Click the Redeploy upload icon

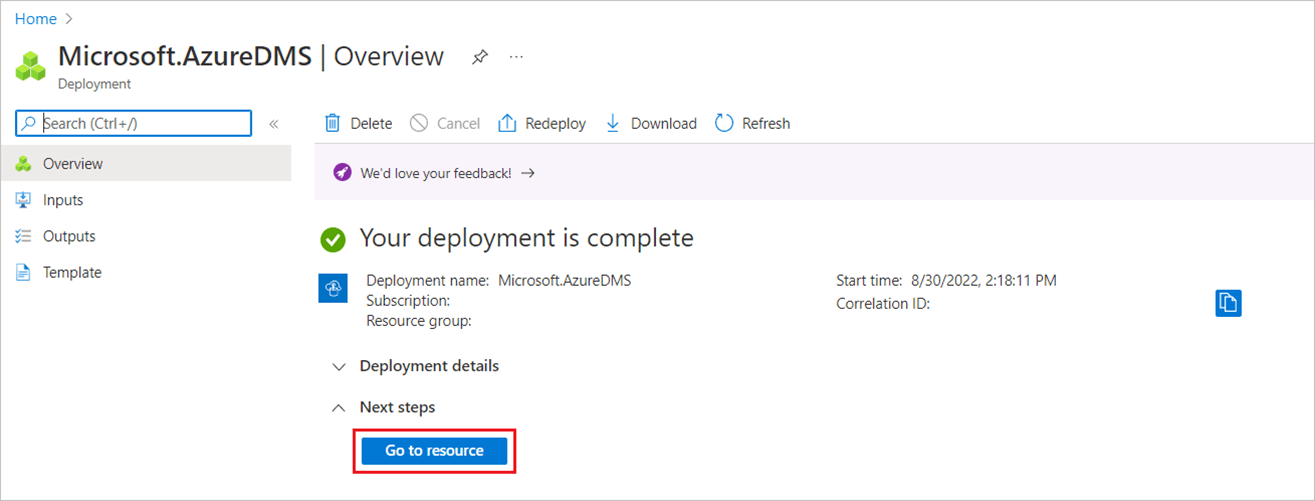pyautogui.click(x=507, y=123)
